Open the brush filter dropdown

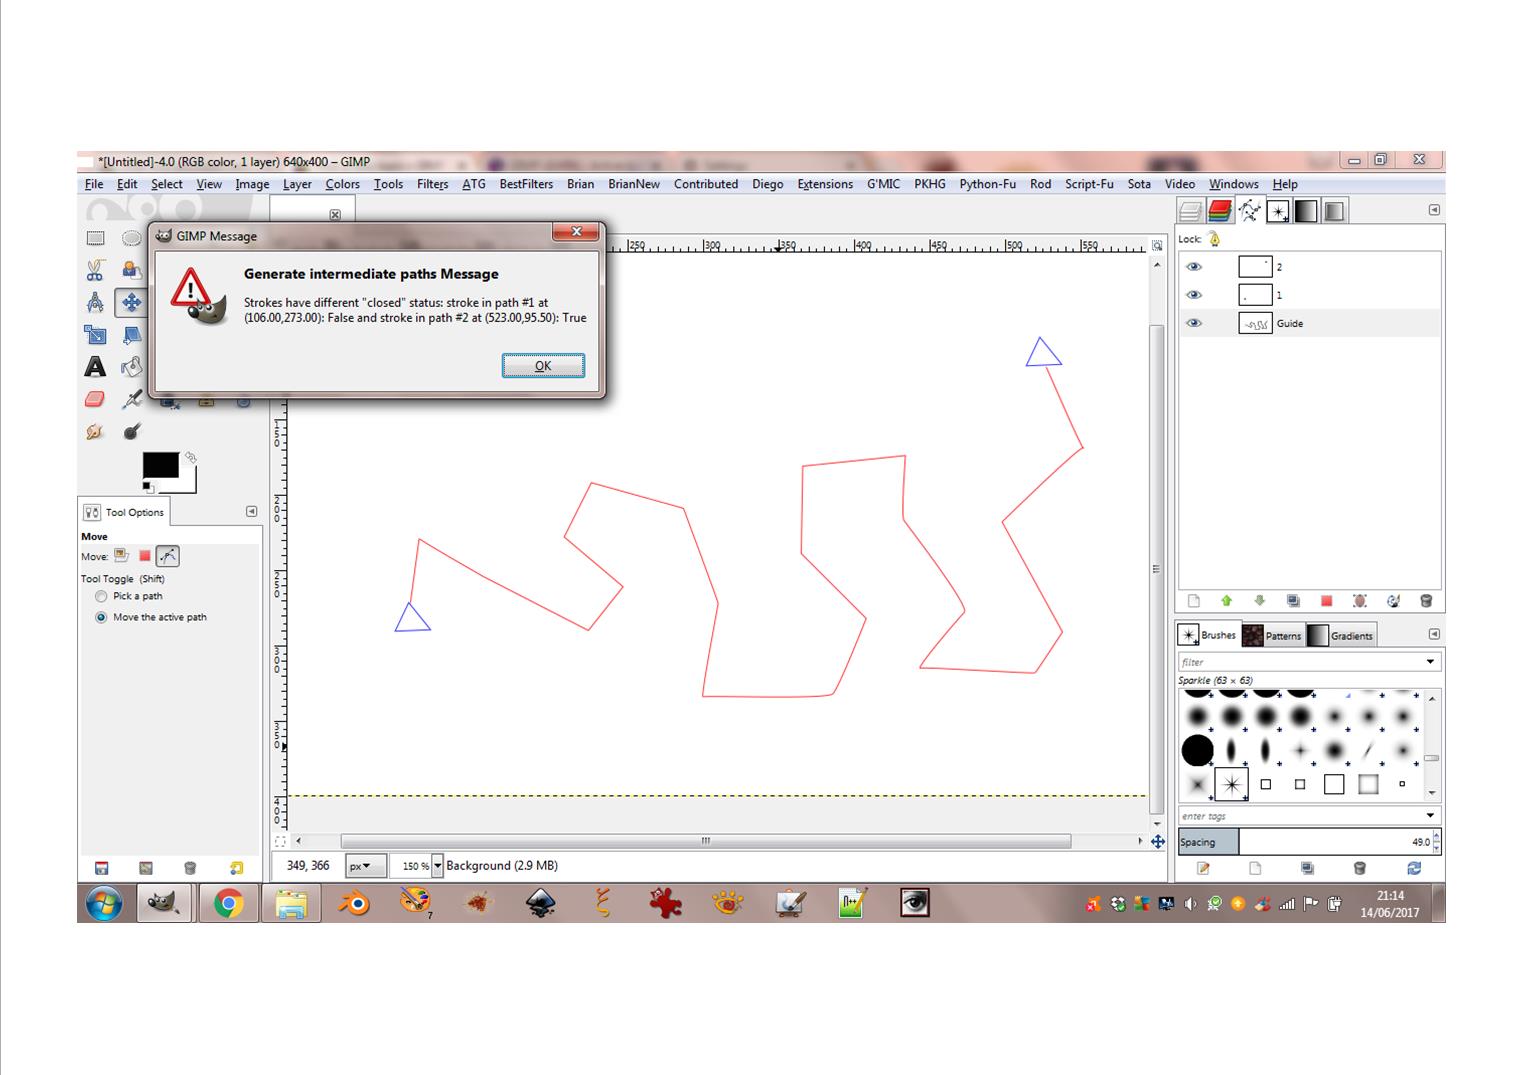[x=1430, y=662]
